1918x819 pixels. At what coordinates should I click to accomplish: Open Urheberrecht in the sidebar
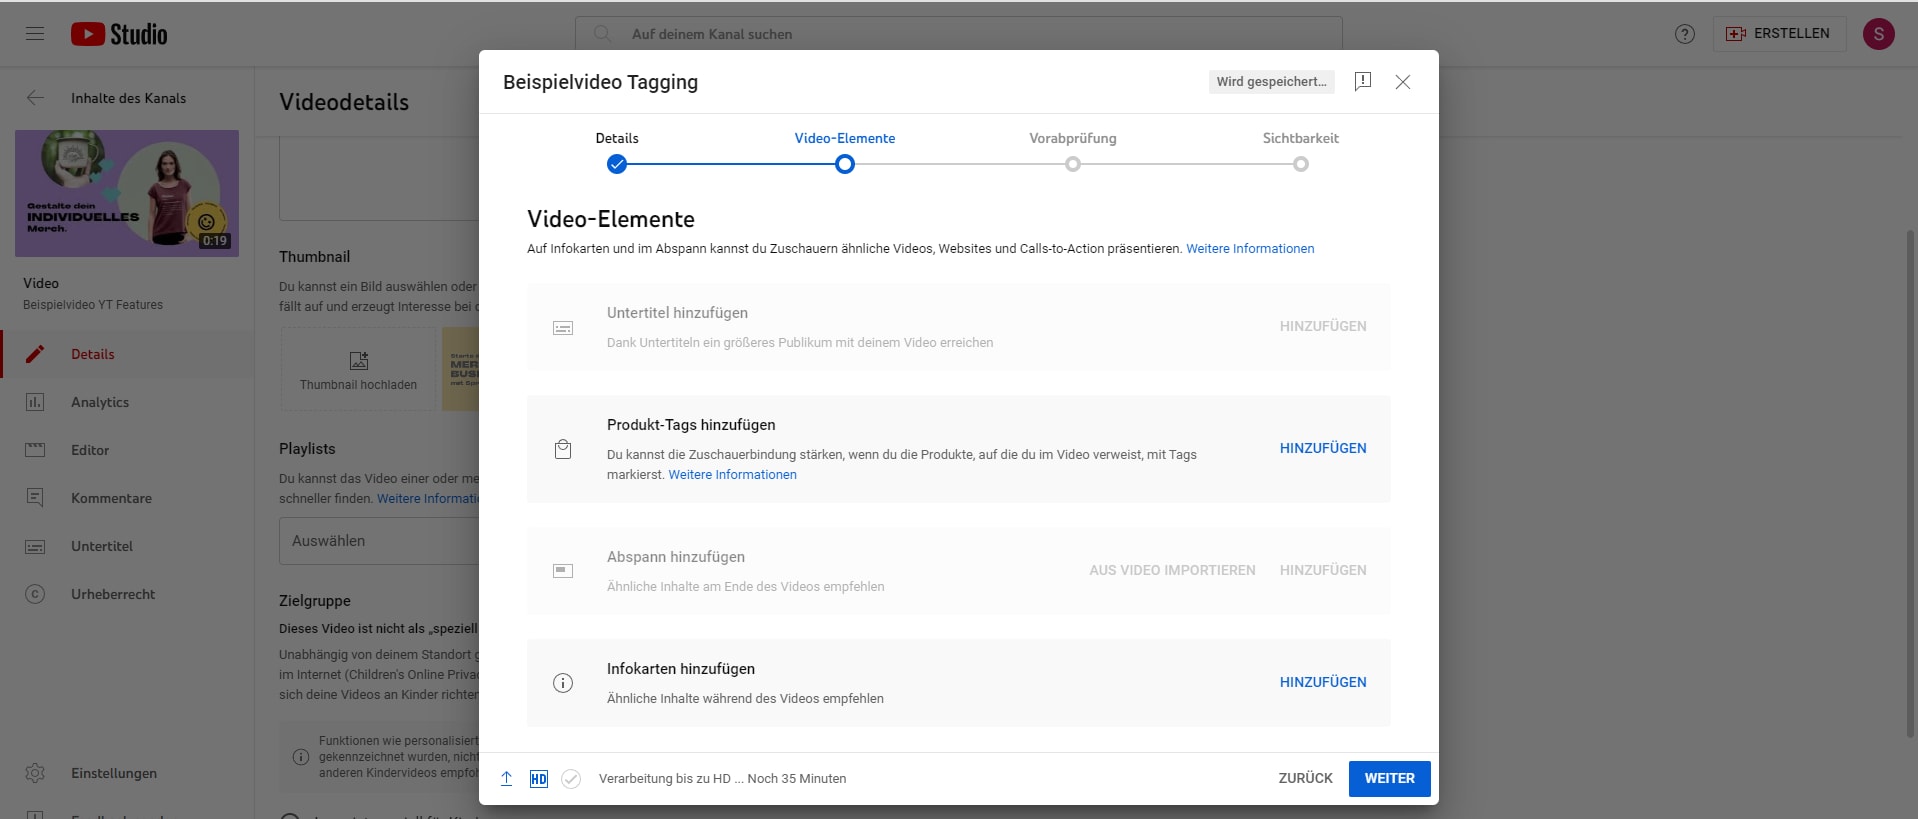tap(127, 594)
